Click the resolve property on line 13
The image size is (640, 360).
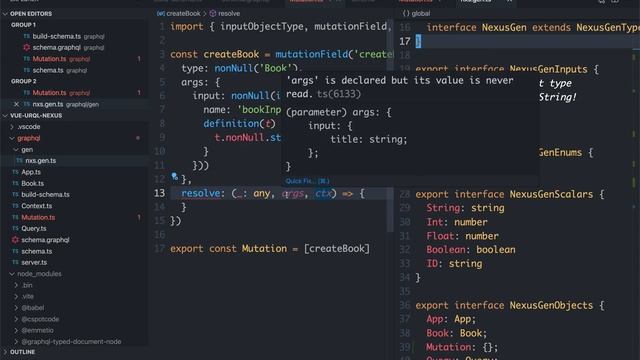[x=200, y=193]
